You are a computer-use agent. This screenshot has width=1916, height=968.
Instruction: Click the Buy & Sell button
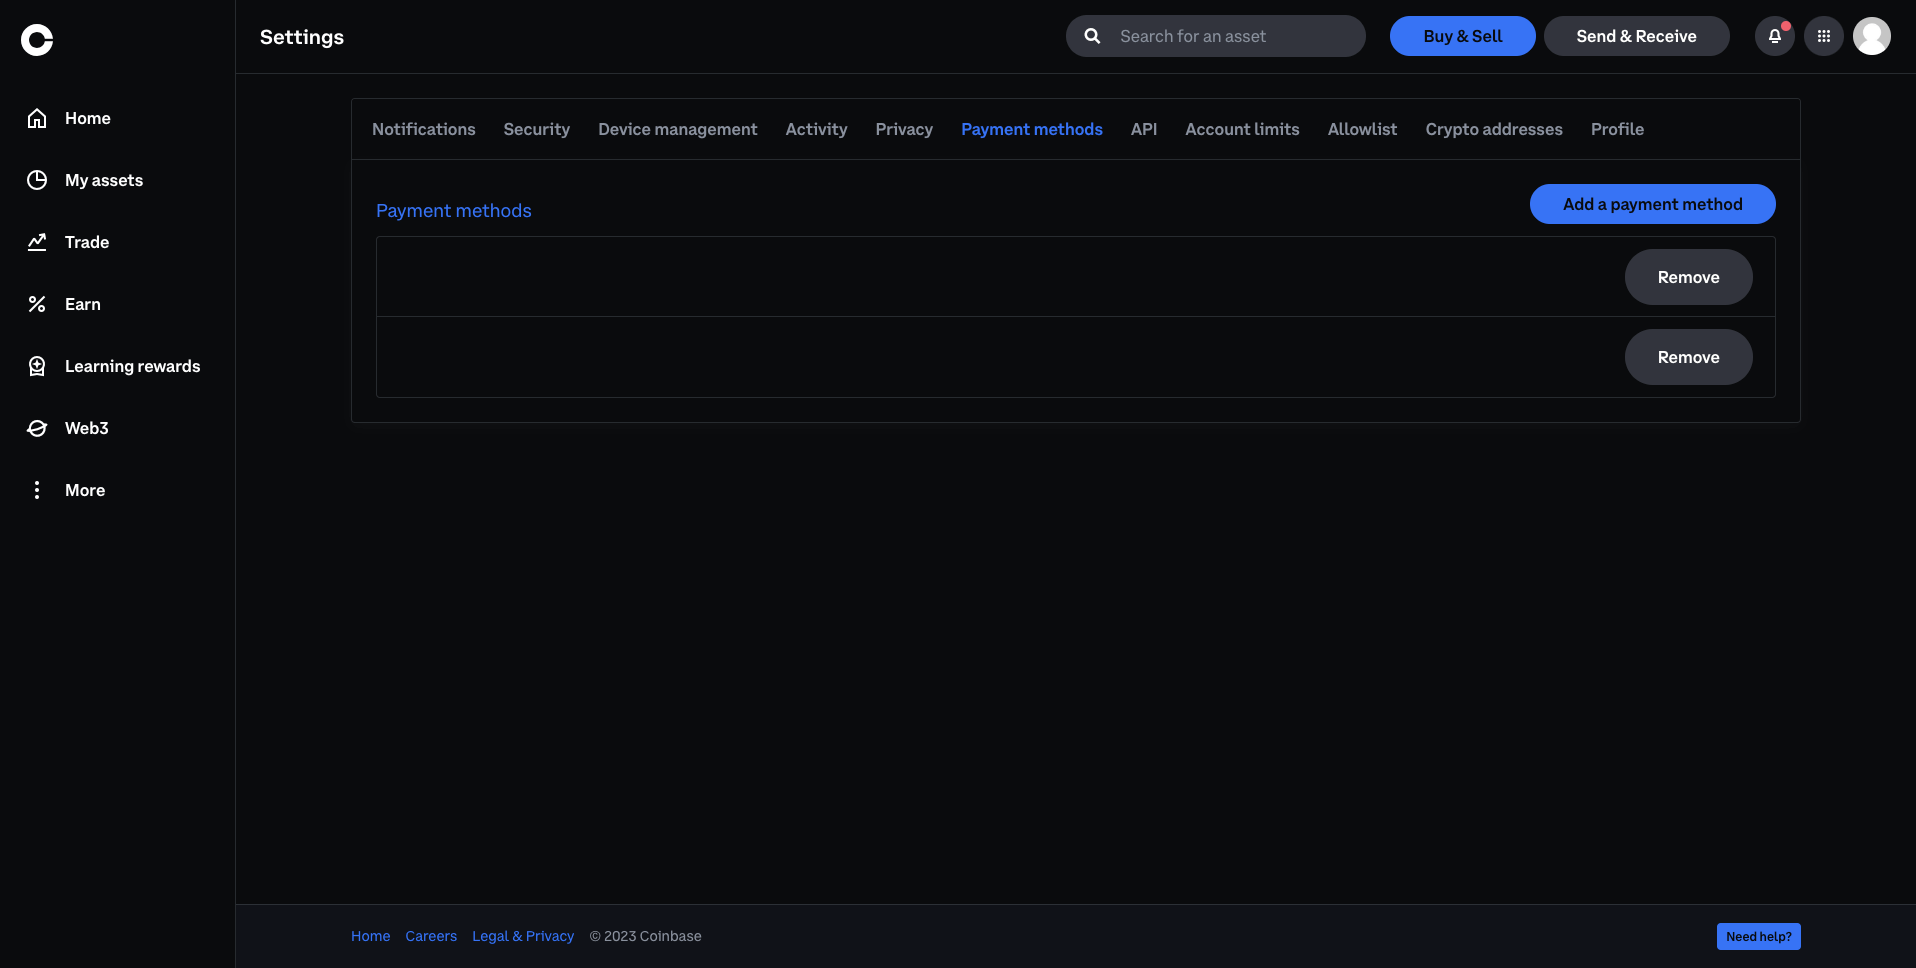coord(1462,36)
